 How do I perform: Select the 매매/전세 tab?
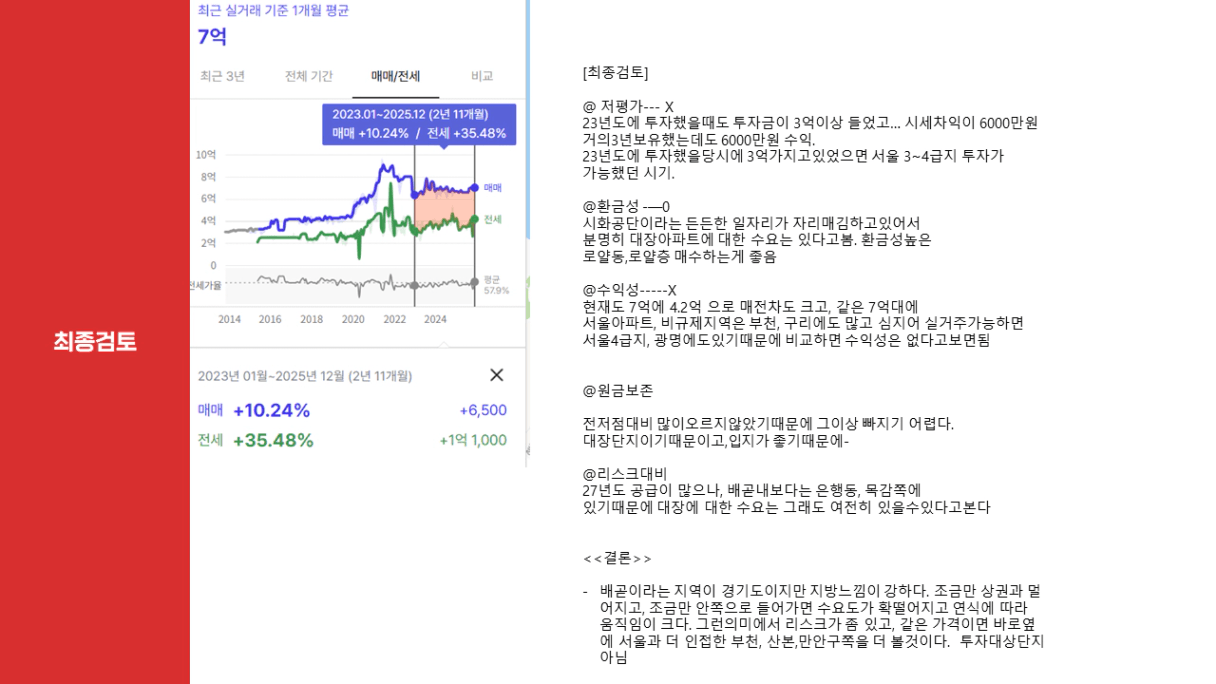pos(395,76)
